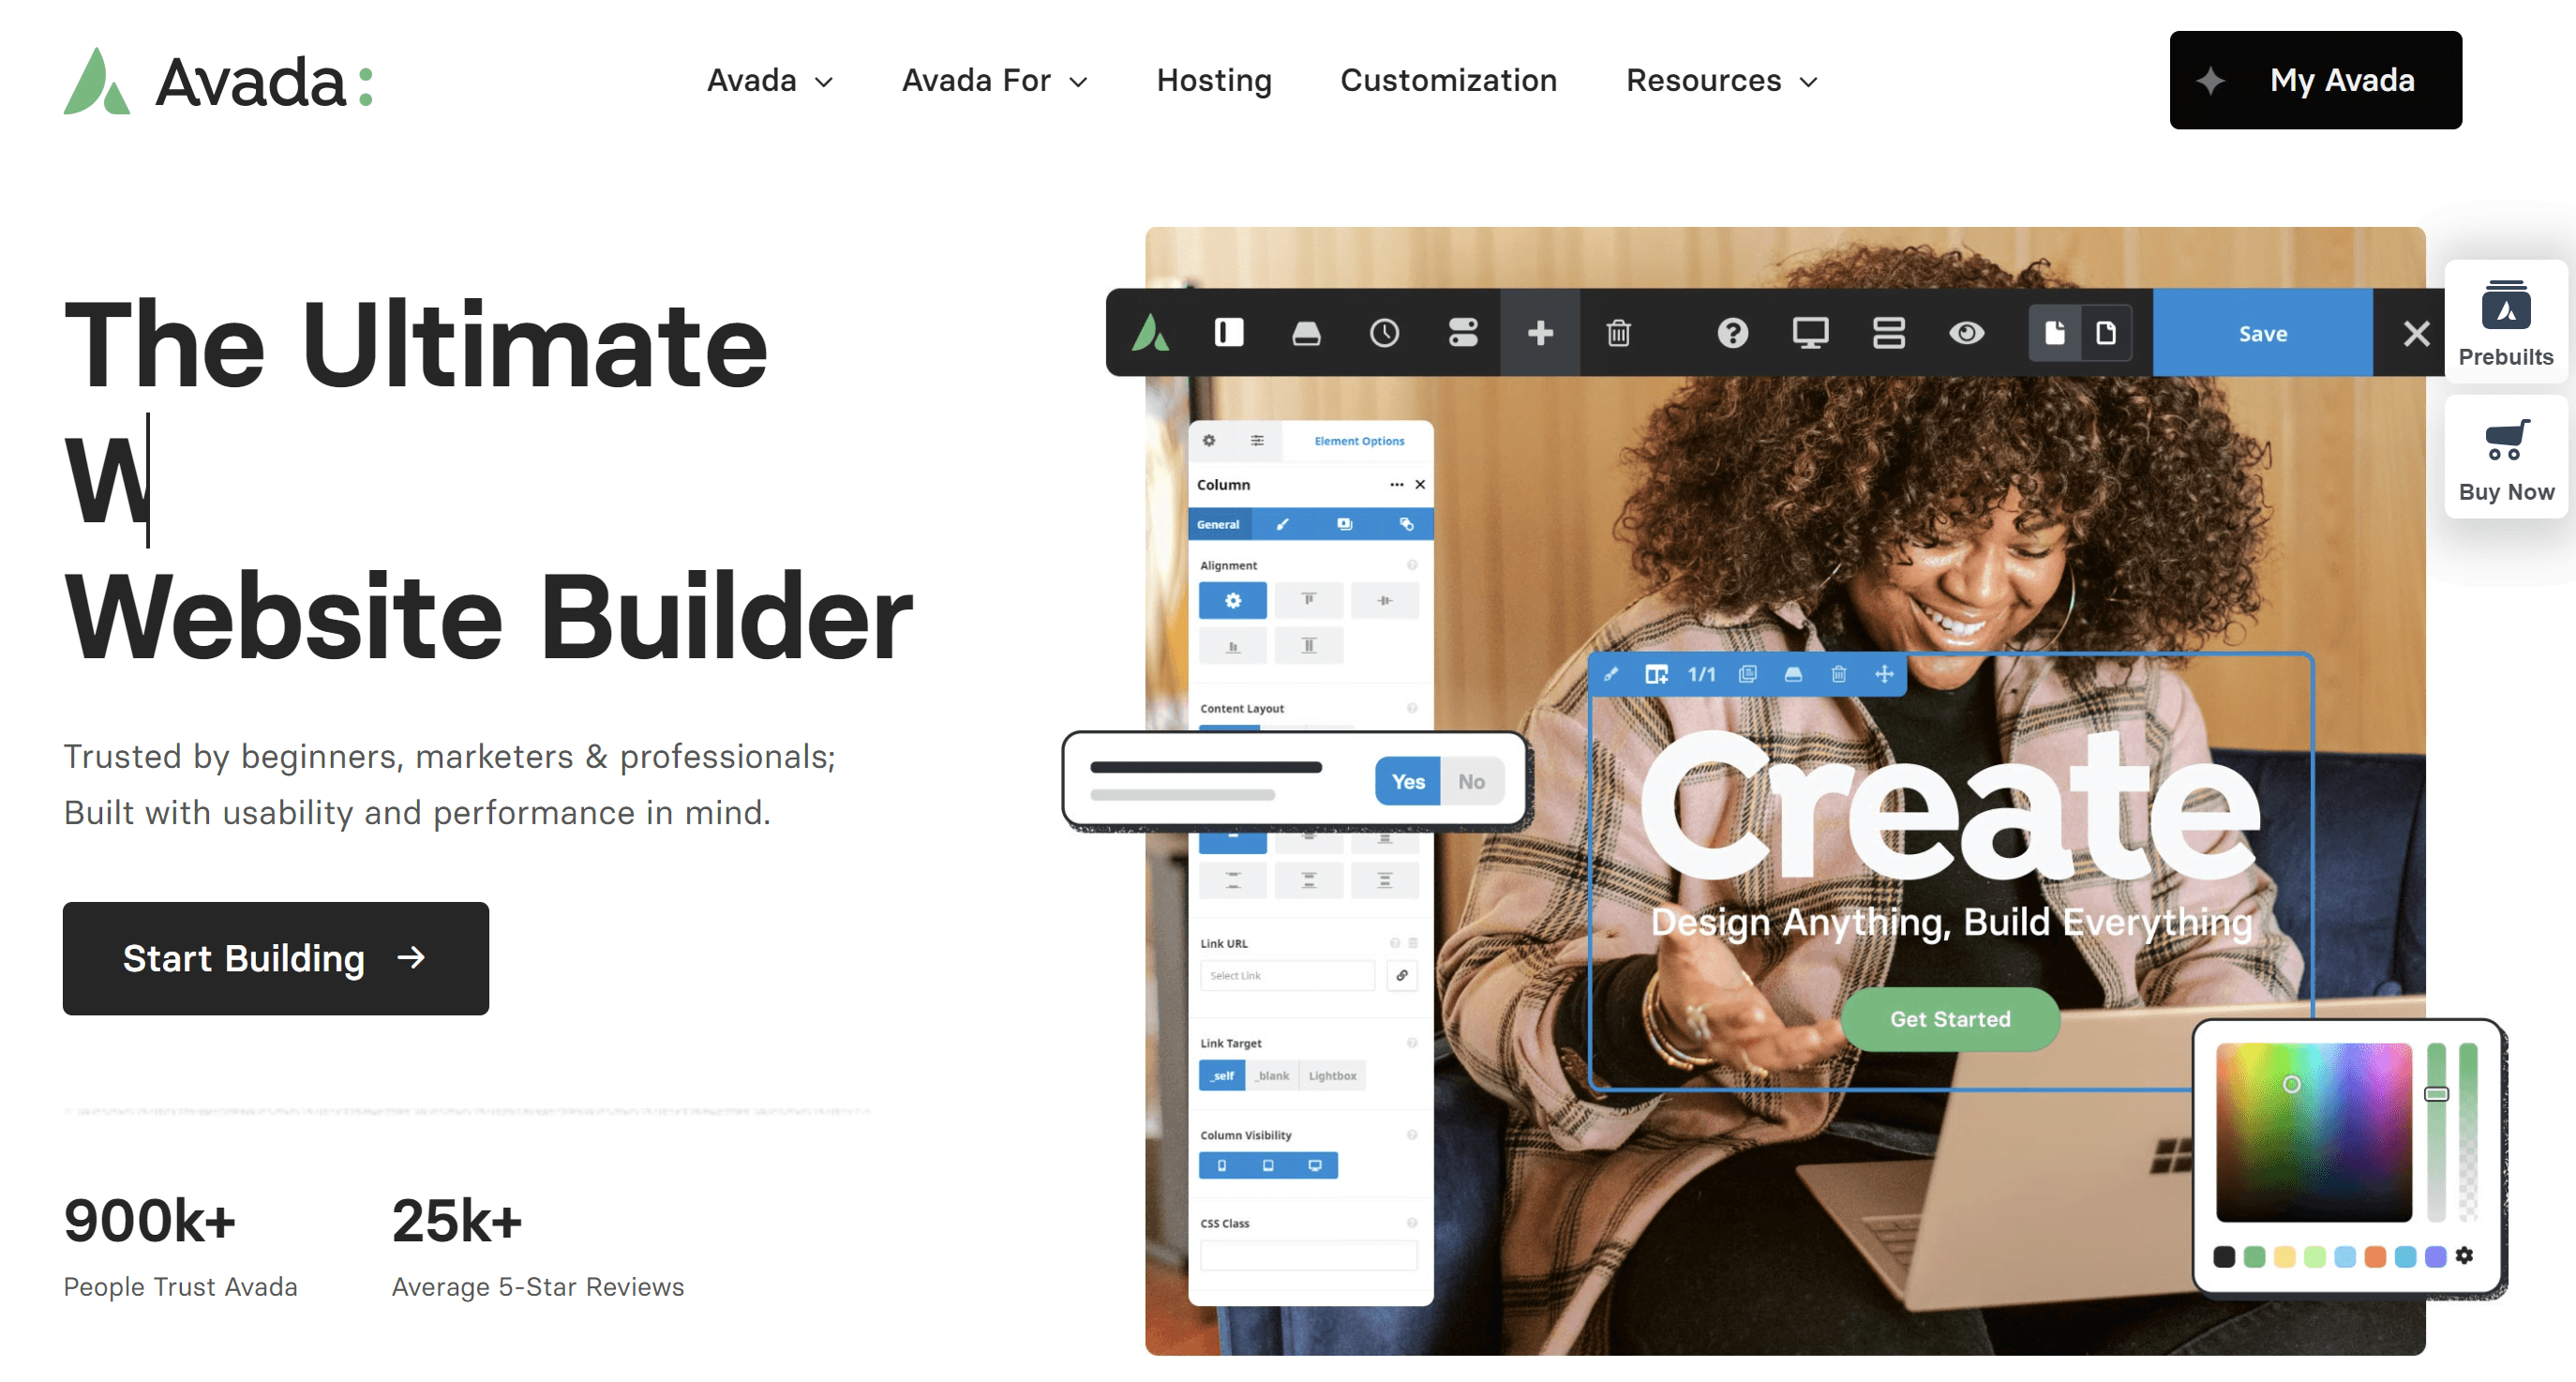Click the help question mark icon in toolbar
The width and height of the screenshot is (2576, 1382).
click(x=1726, y=332)
